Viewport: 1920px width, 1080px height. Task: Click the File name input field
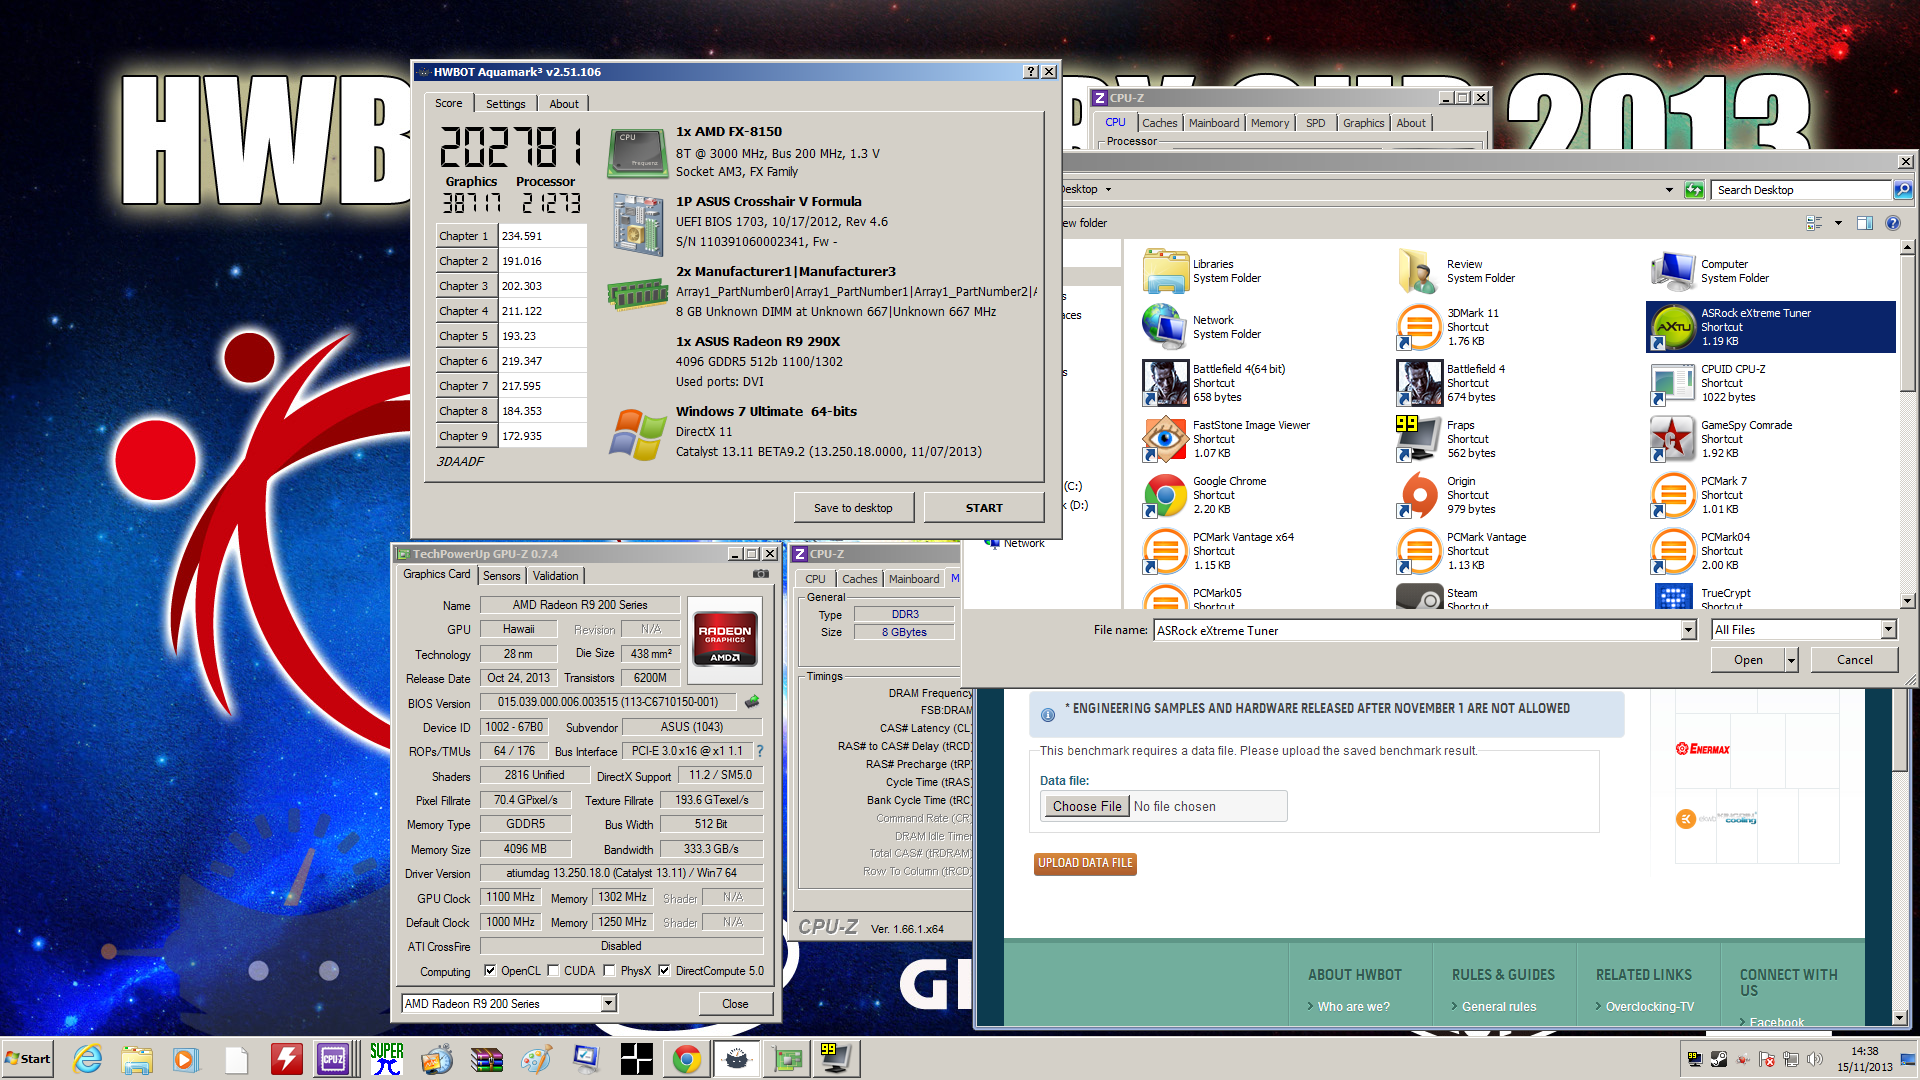click(x=1417, y=630)
